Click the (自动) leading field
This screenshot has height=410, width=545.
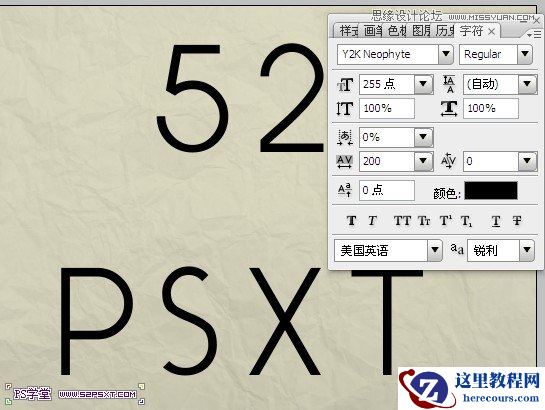click(x=491, y=84)
